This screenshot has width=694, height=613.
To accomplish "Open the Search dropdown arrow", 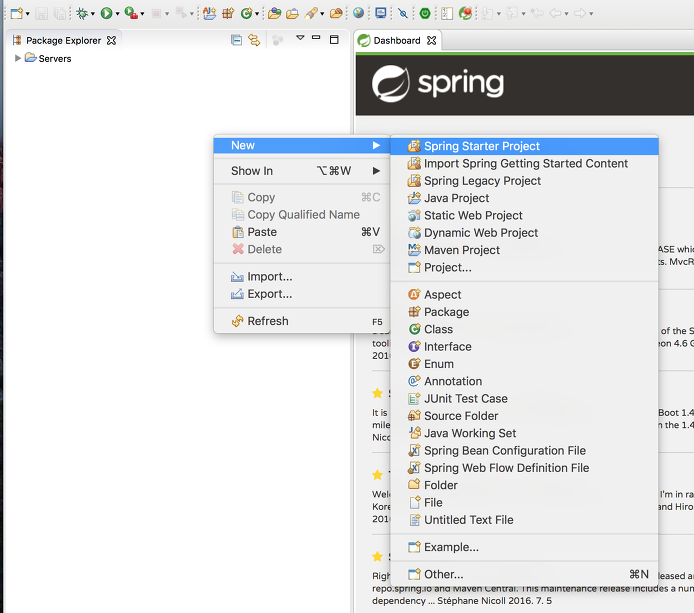I will 322,14.
